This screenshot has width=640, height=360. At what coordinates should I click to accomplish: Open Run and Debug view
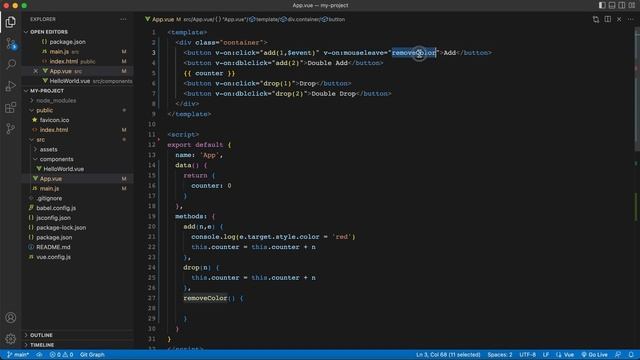11,86
